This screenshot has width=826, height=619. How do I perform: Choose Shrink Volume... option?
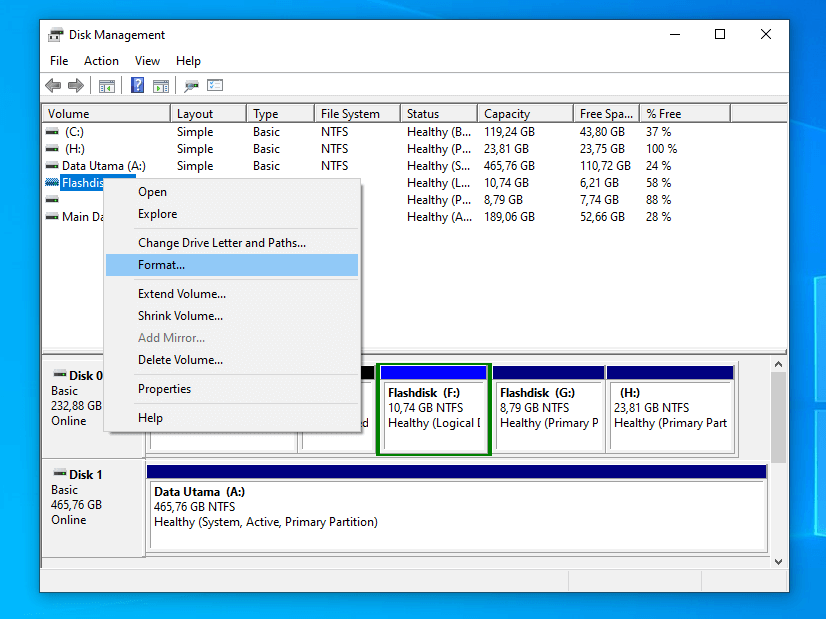[232, 316]
